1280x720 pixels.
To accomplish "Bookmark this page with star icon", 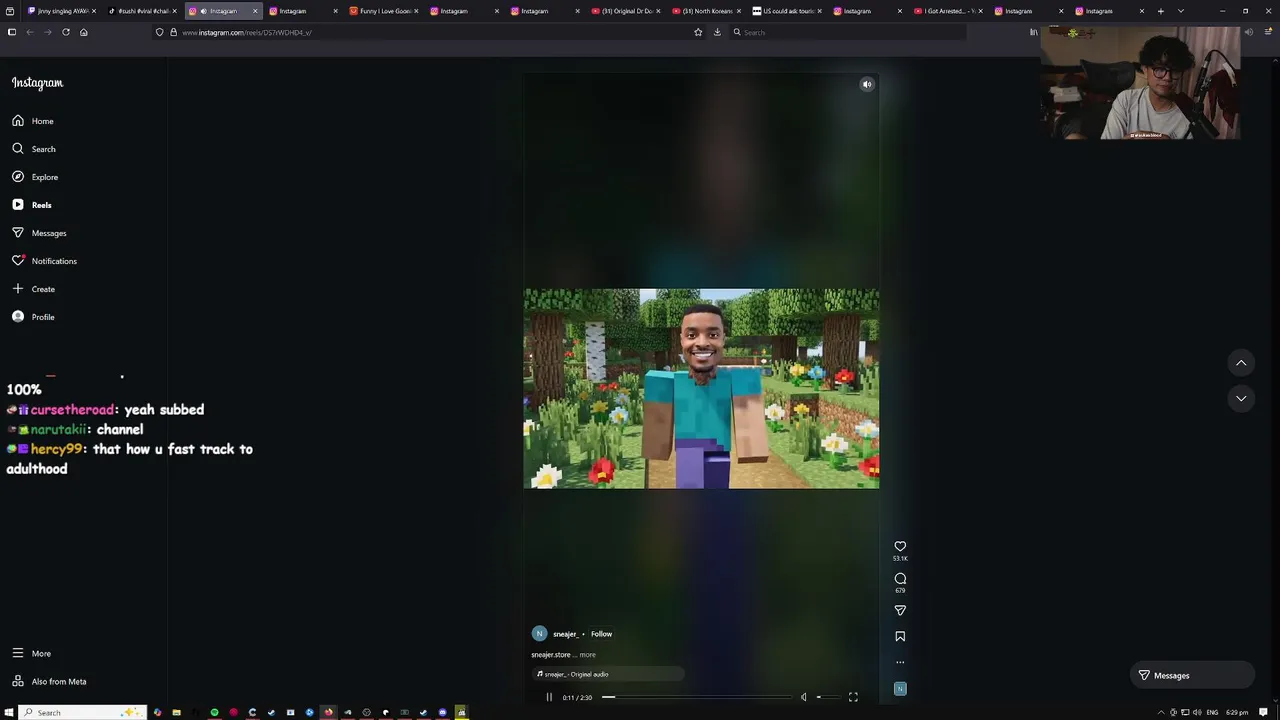I will point(698,32).
